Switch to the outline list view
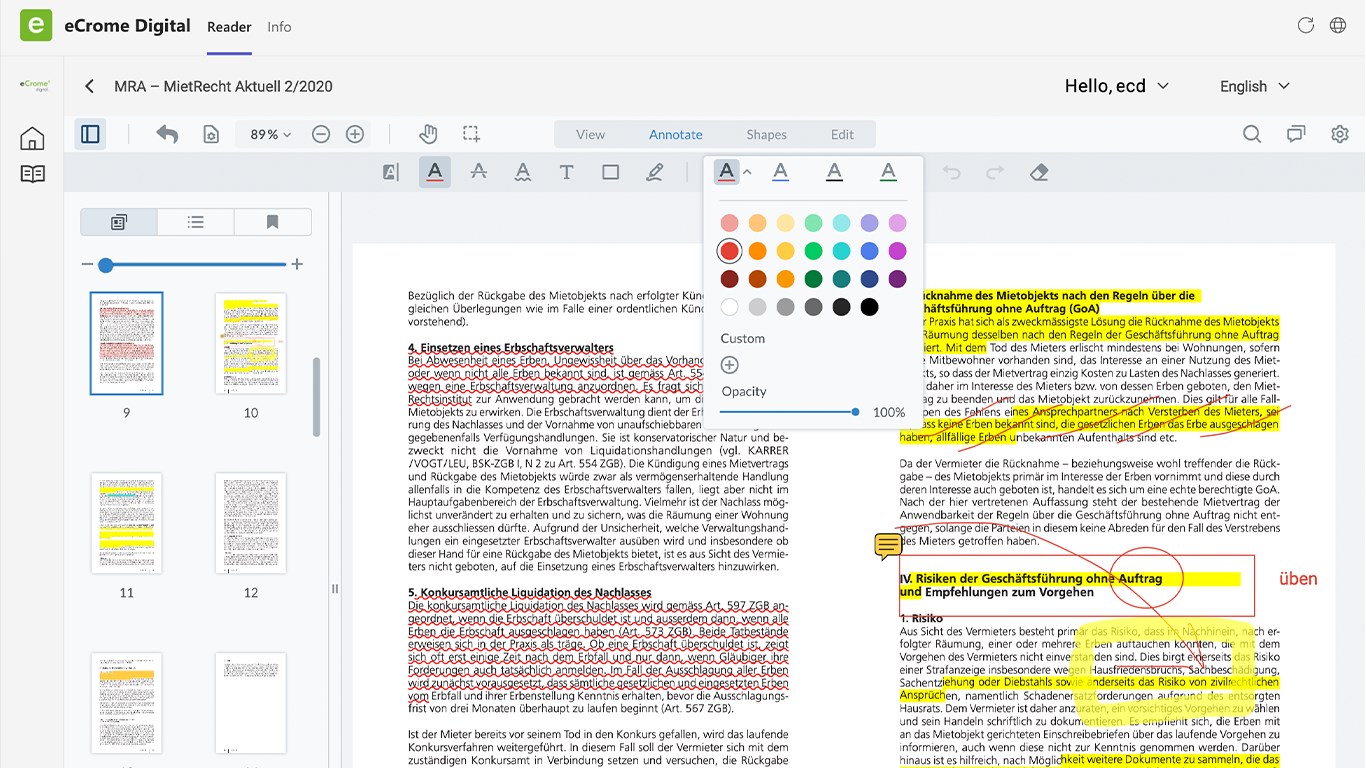This screenshot has height=768, width=1366. pyautogui.click(x=196, y=222)
